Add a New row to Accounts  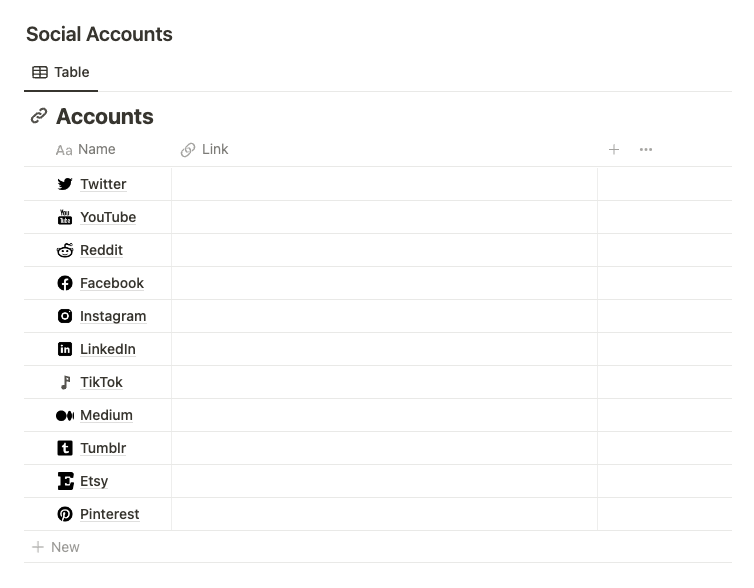click(x=56, y=547)
